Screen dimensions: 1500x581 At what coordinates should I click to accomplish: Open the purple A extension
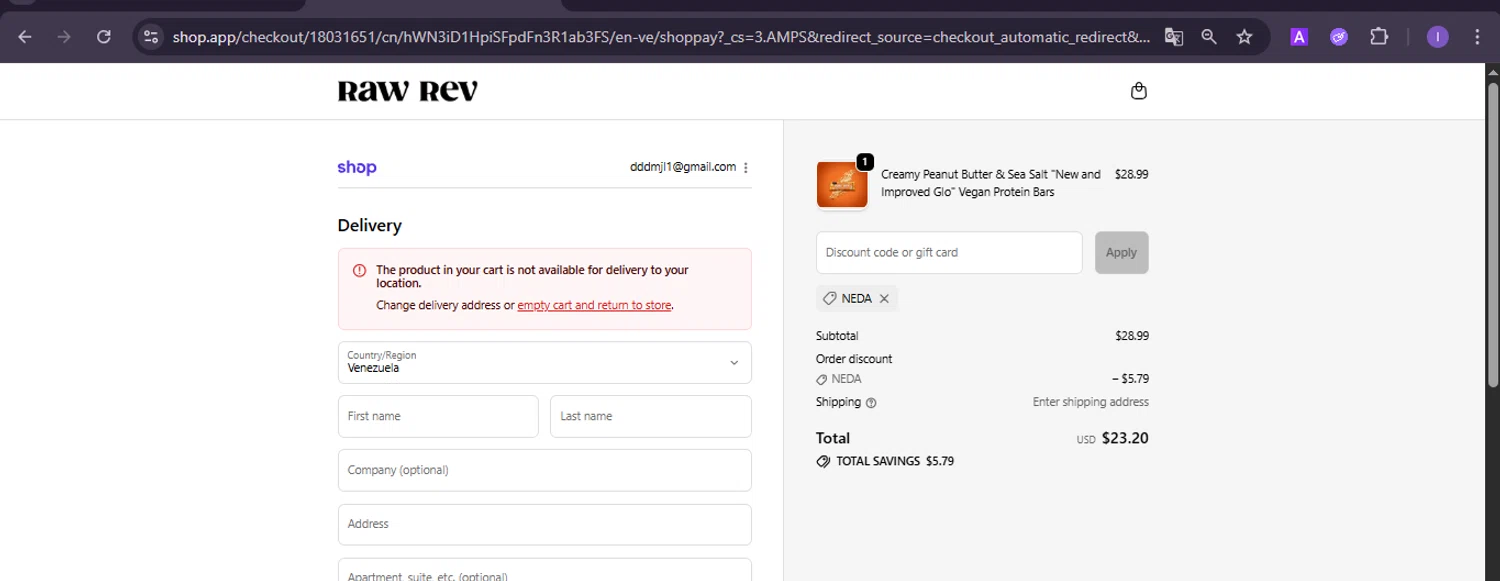pyautogui.click(x=1299, y=37)
